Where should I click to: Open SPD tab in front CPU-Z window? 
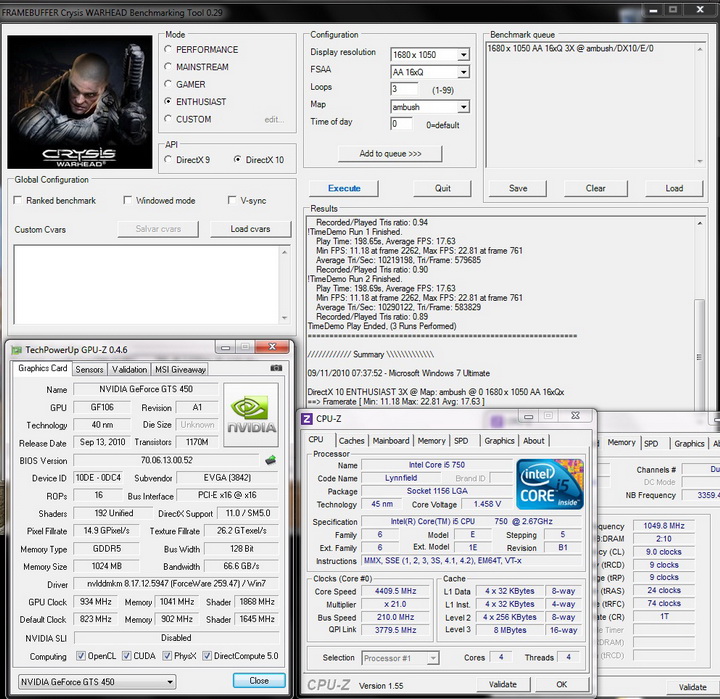point(461,440)
